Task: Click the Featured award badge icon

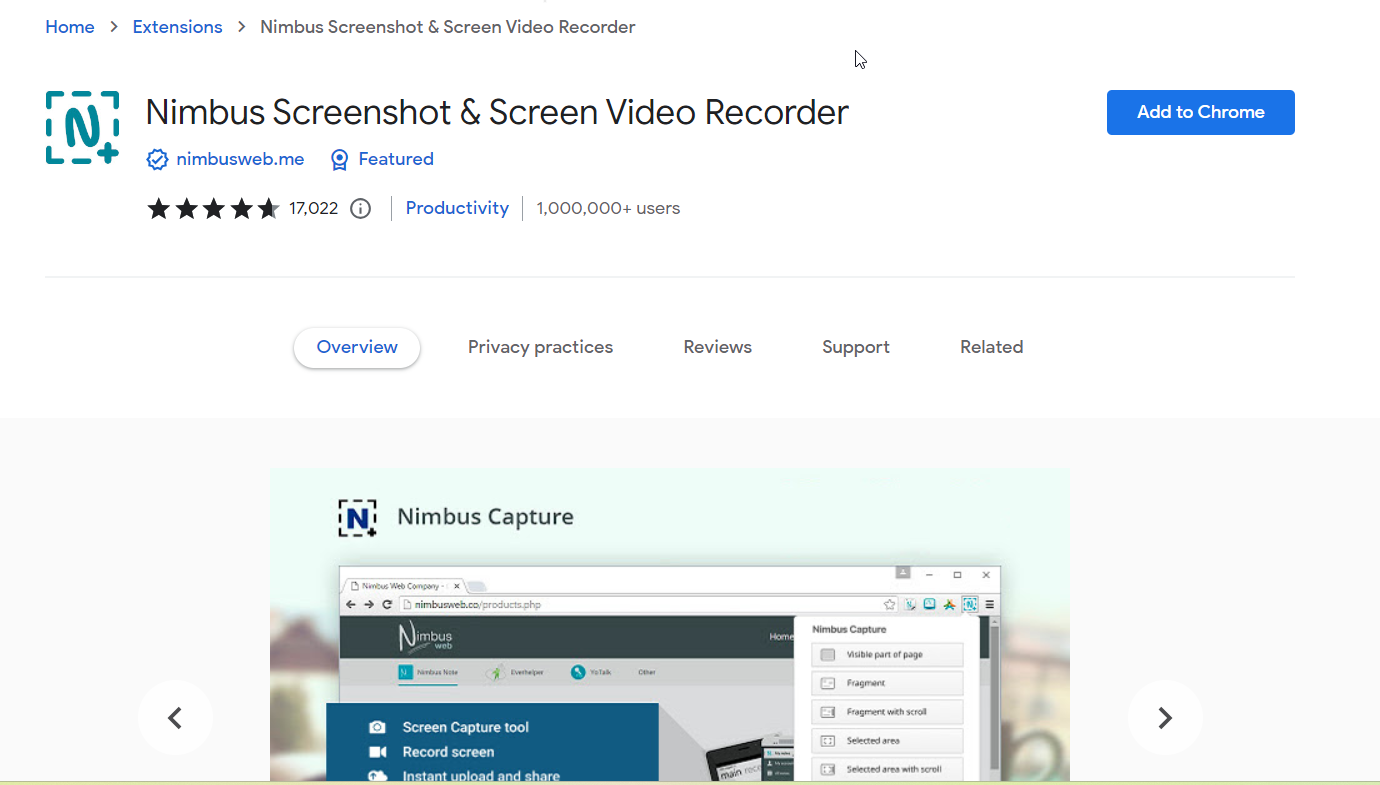Action: coord(340,160)
